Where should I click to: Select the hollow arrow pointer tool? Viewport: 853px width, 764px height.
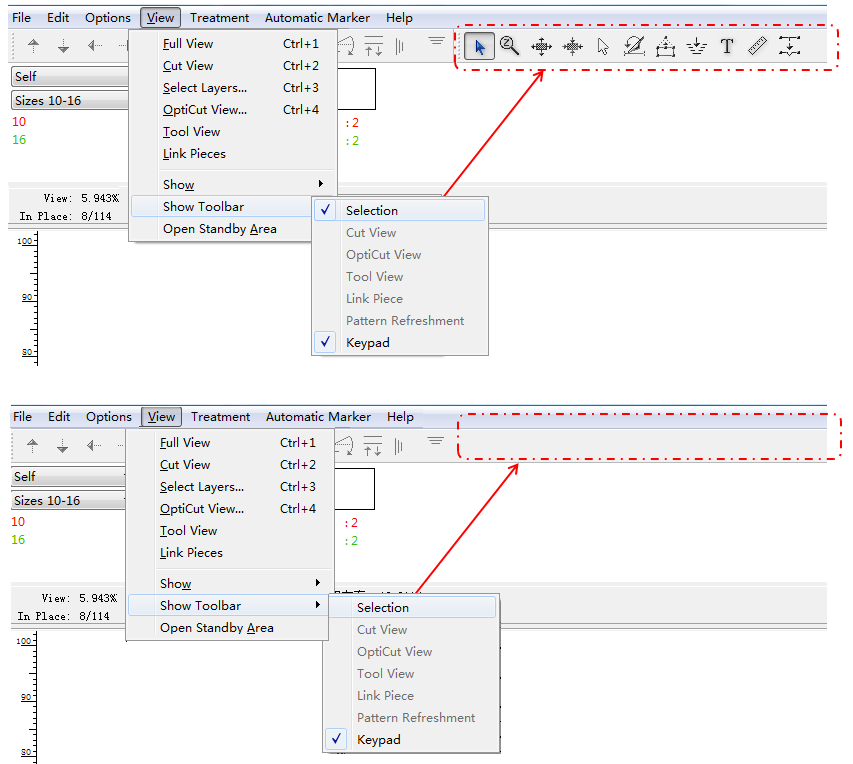coord(603,46)
